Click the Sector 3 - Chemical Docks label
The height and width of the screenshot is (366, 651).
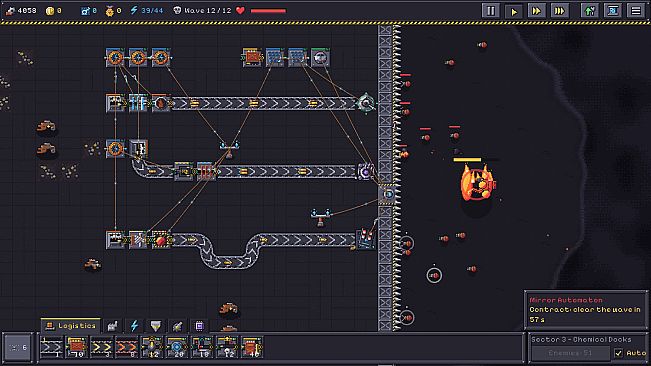point(581,339)
